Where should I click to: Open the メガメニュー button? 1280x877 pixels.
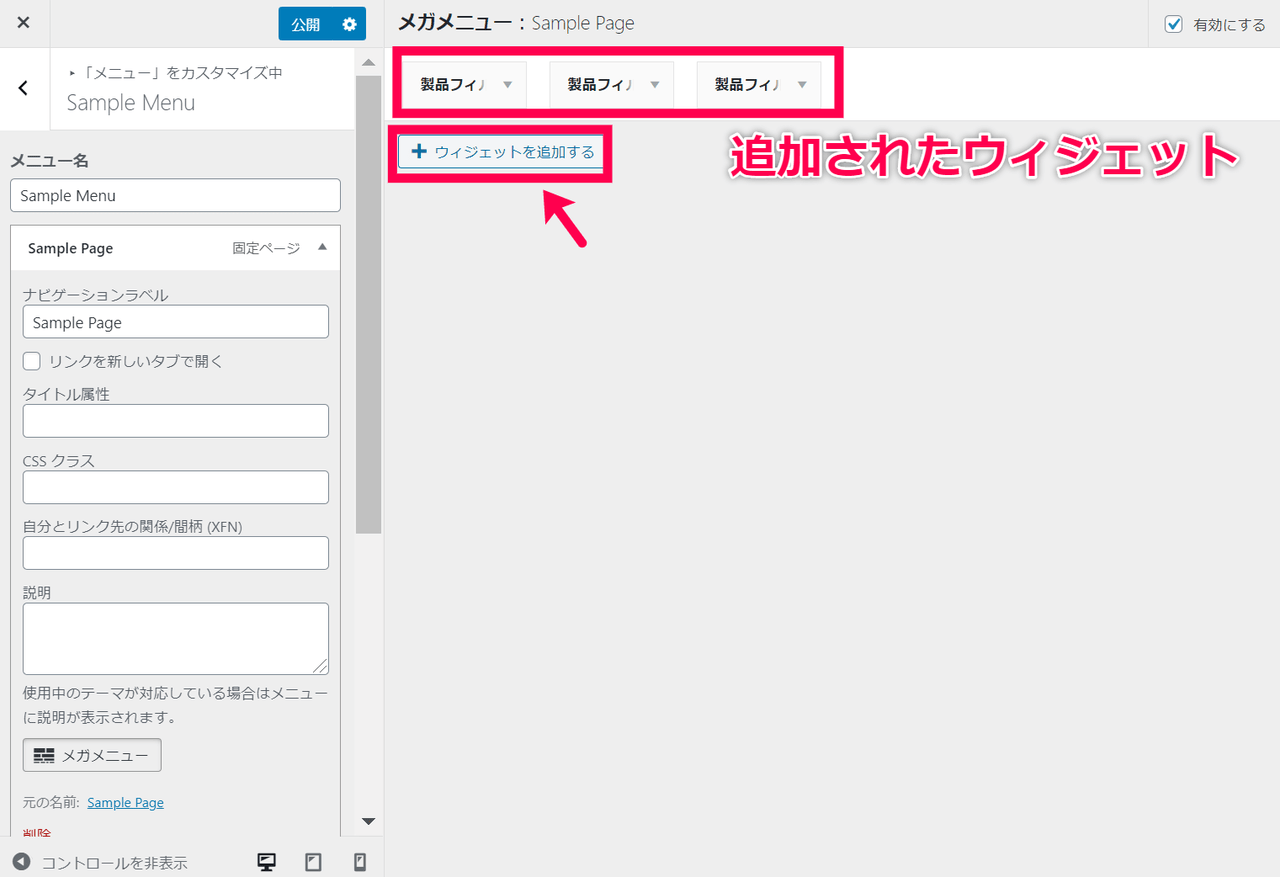tap(92, 755)
